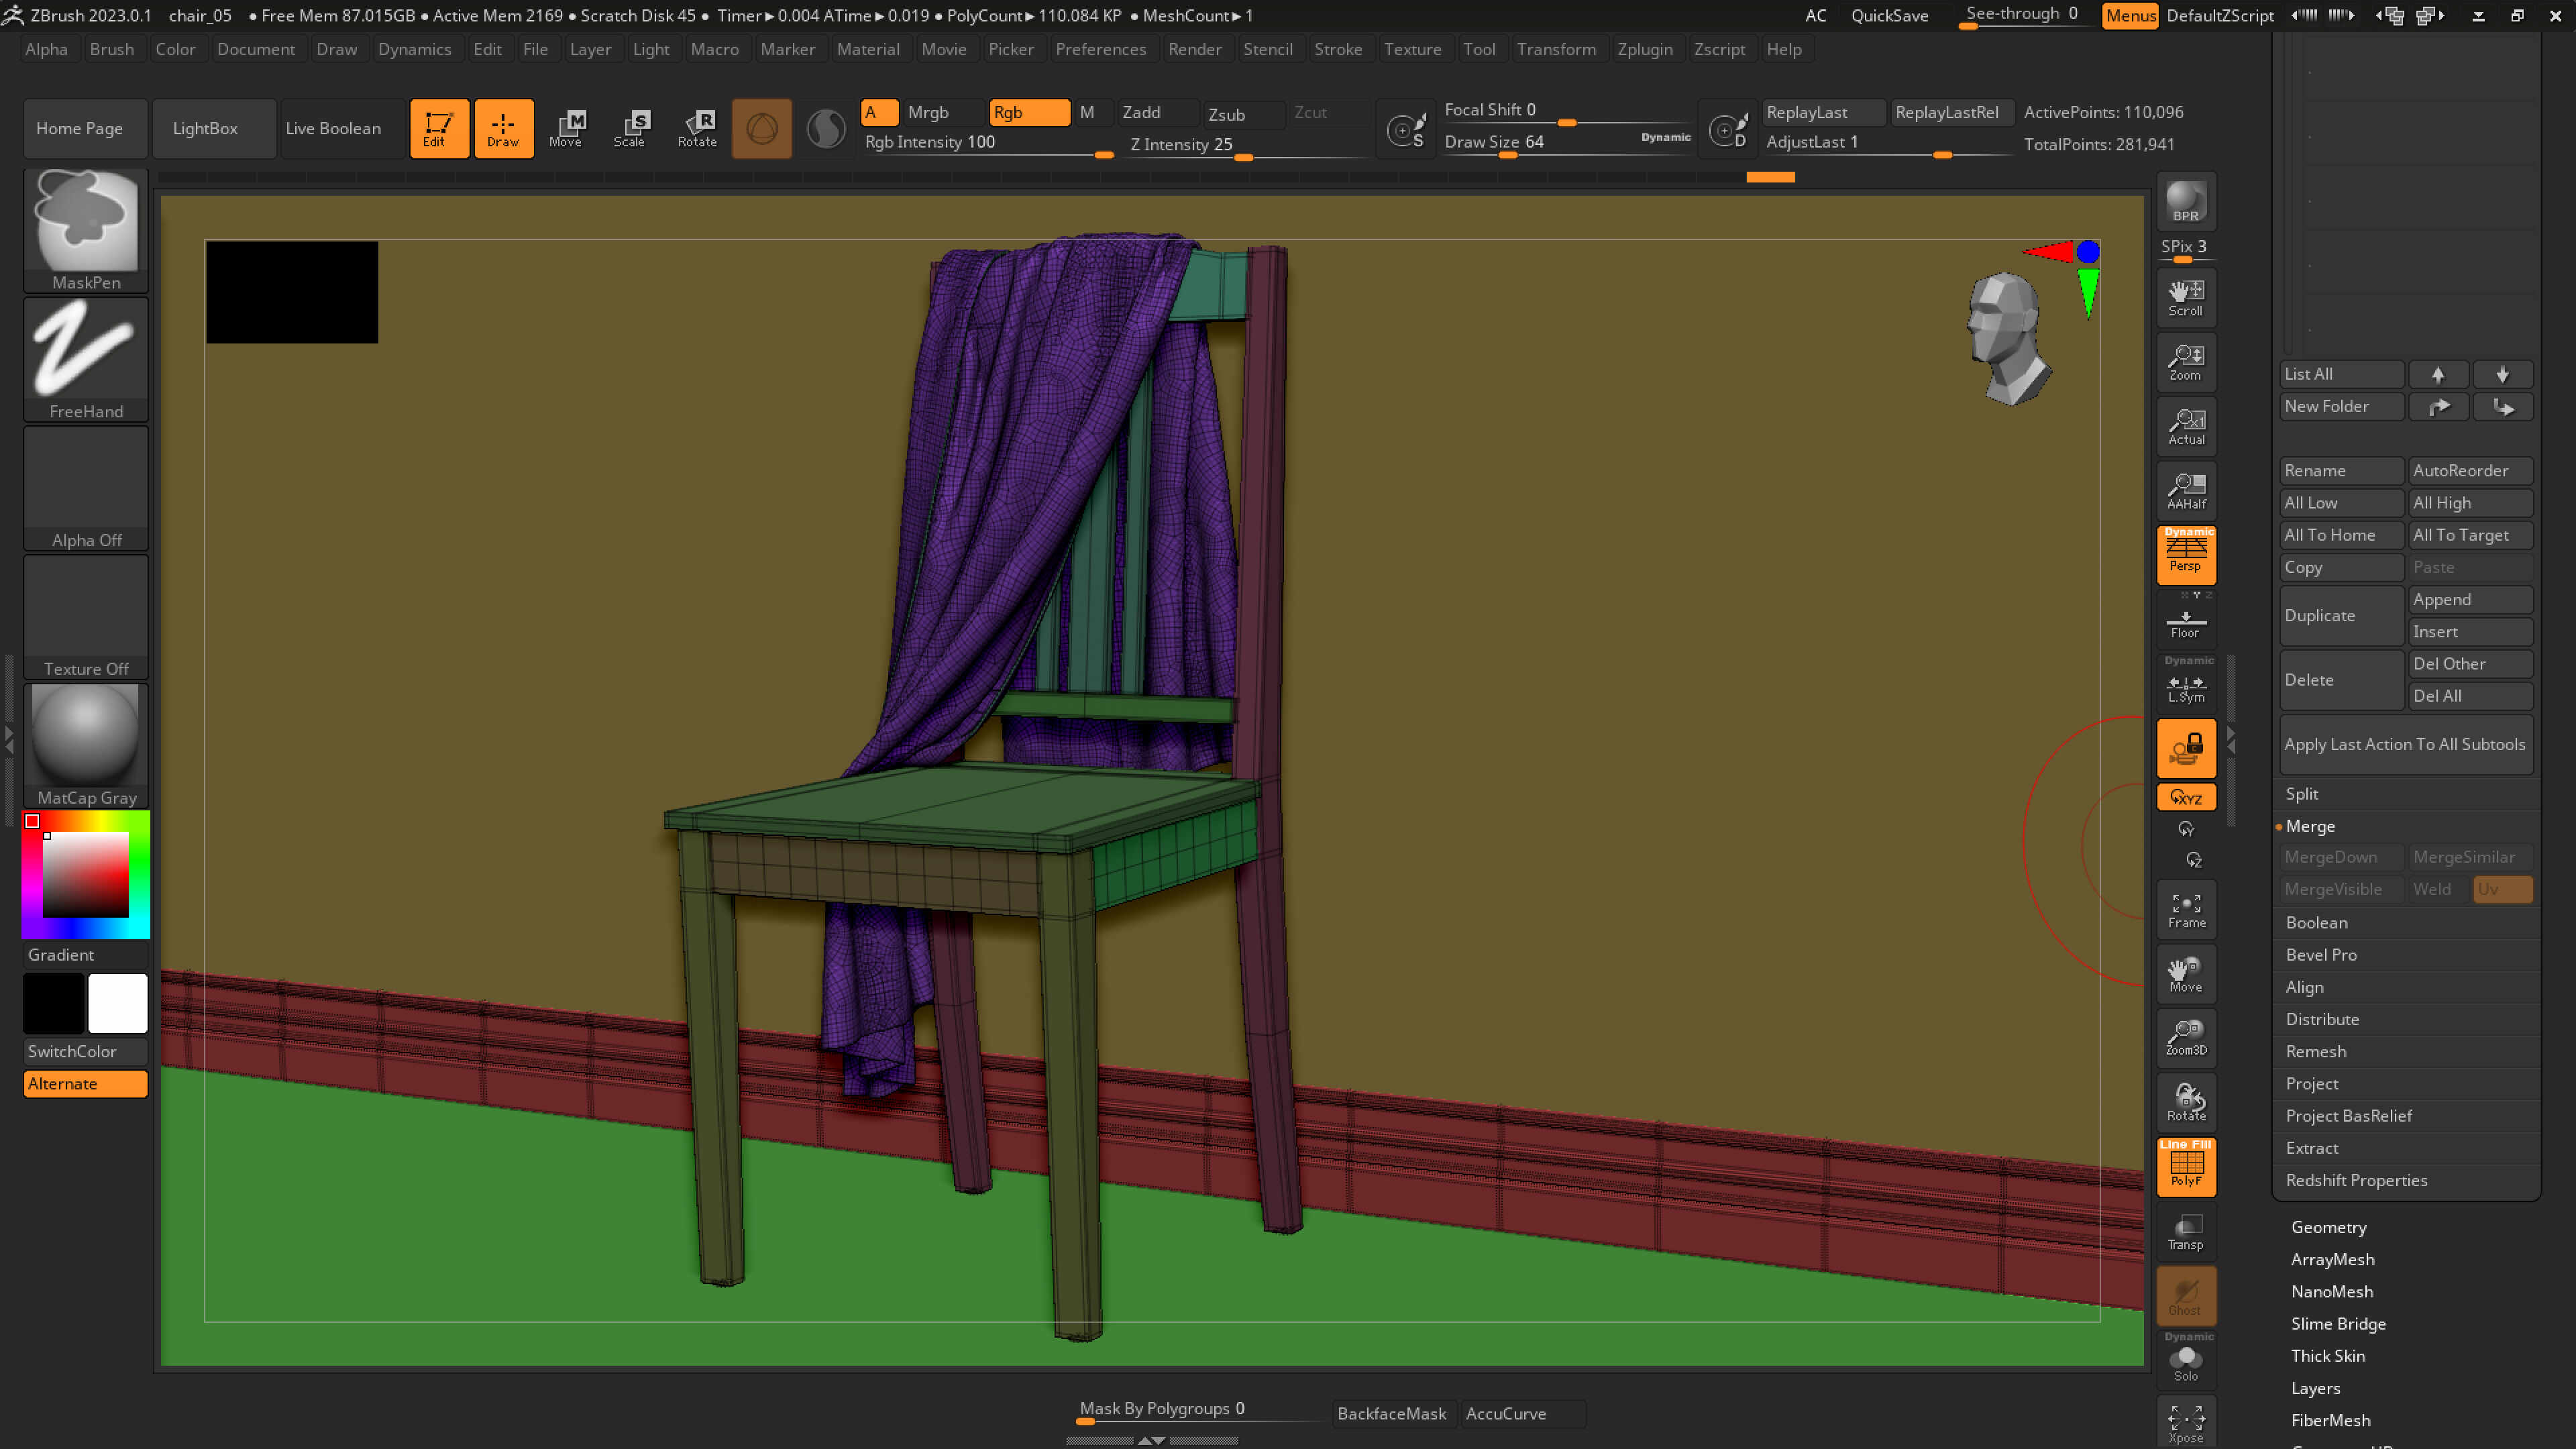
Task: Open the Preferences menu
Action: coord(1100,49)
